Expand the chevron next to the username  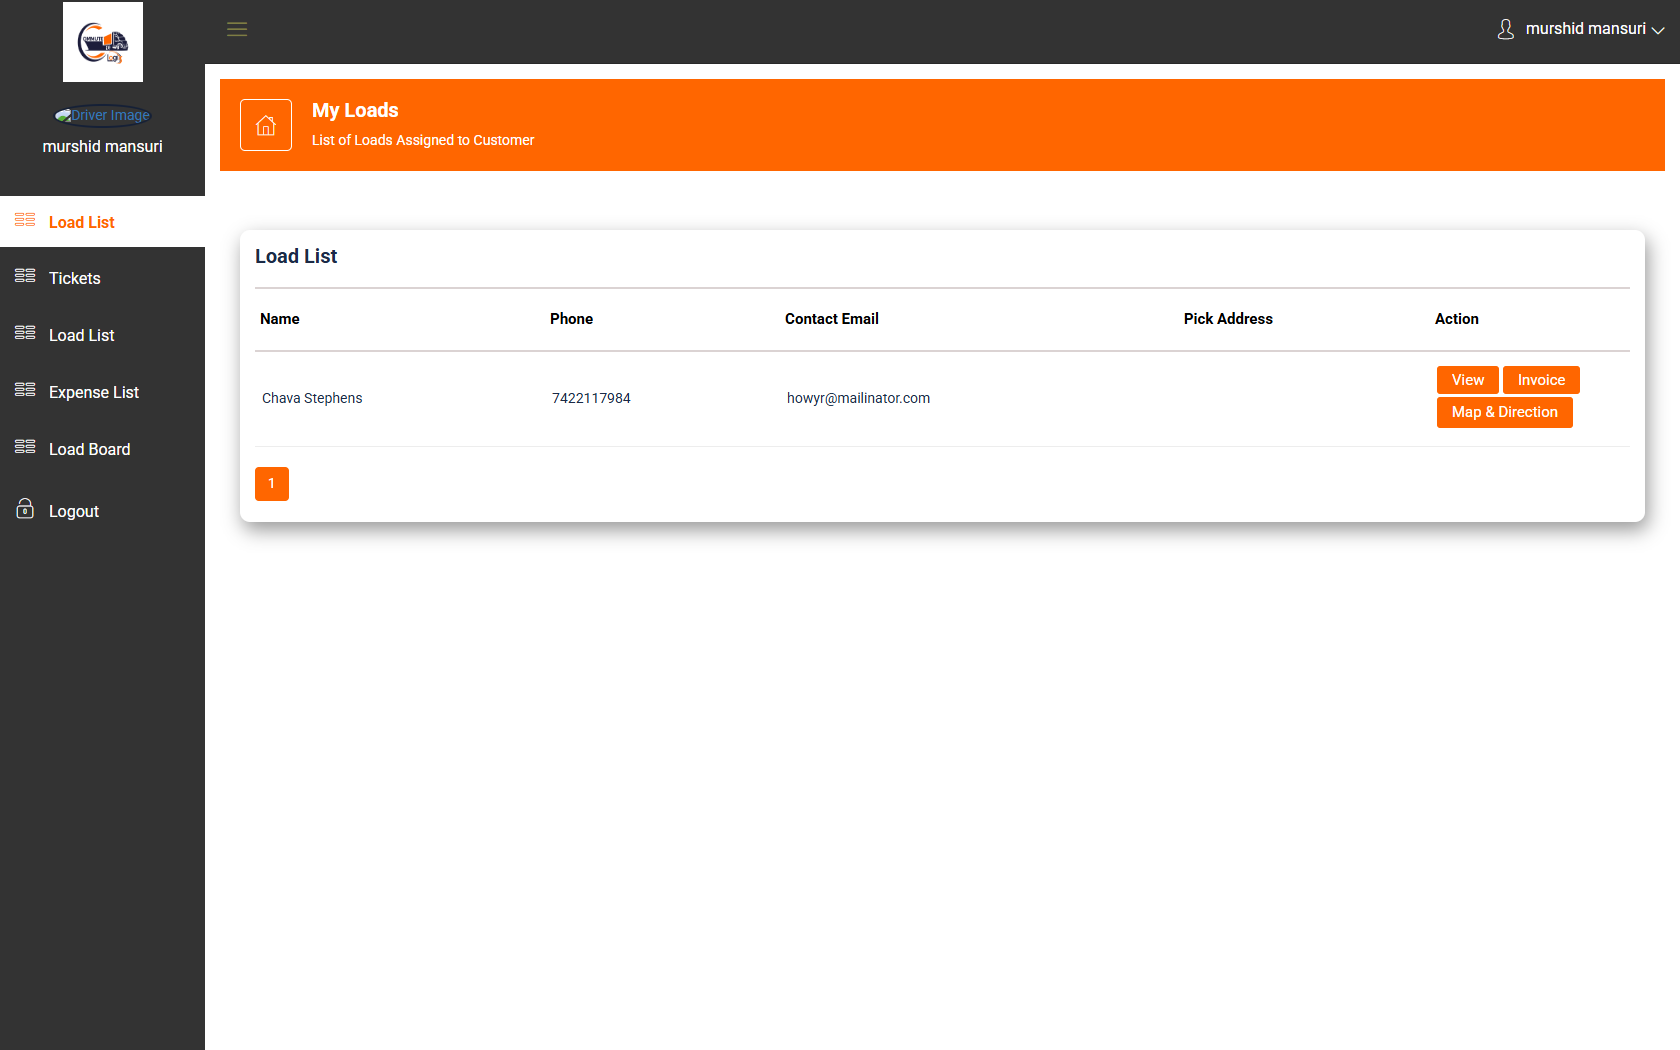pyautogui.click(x=1658, y=31)
